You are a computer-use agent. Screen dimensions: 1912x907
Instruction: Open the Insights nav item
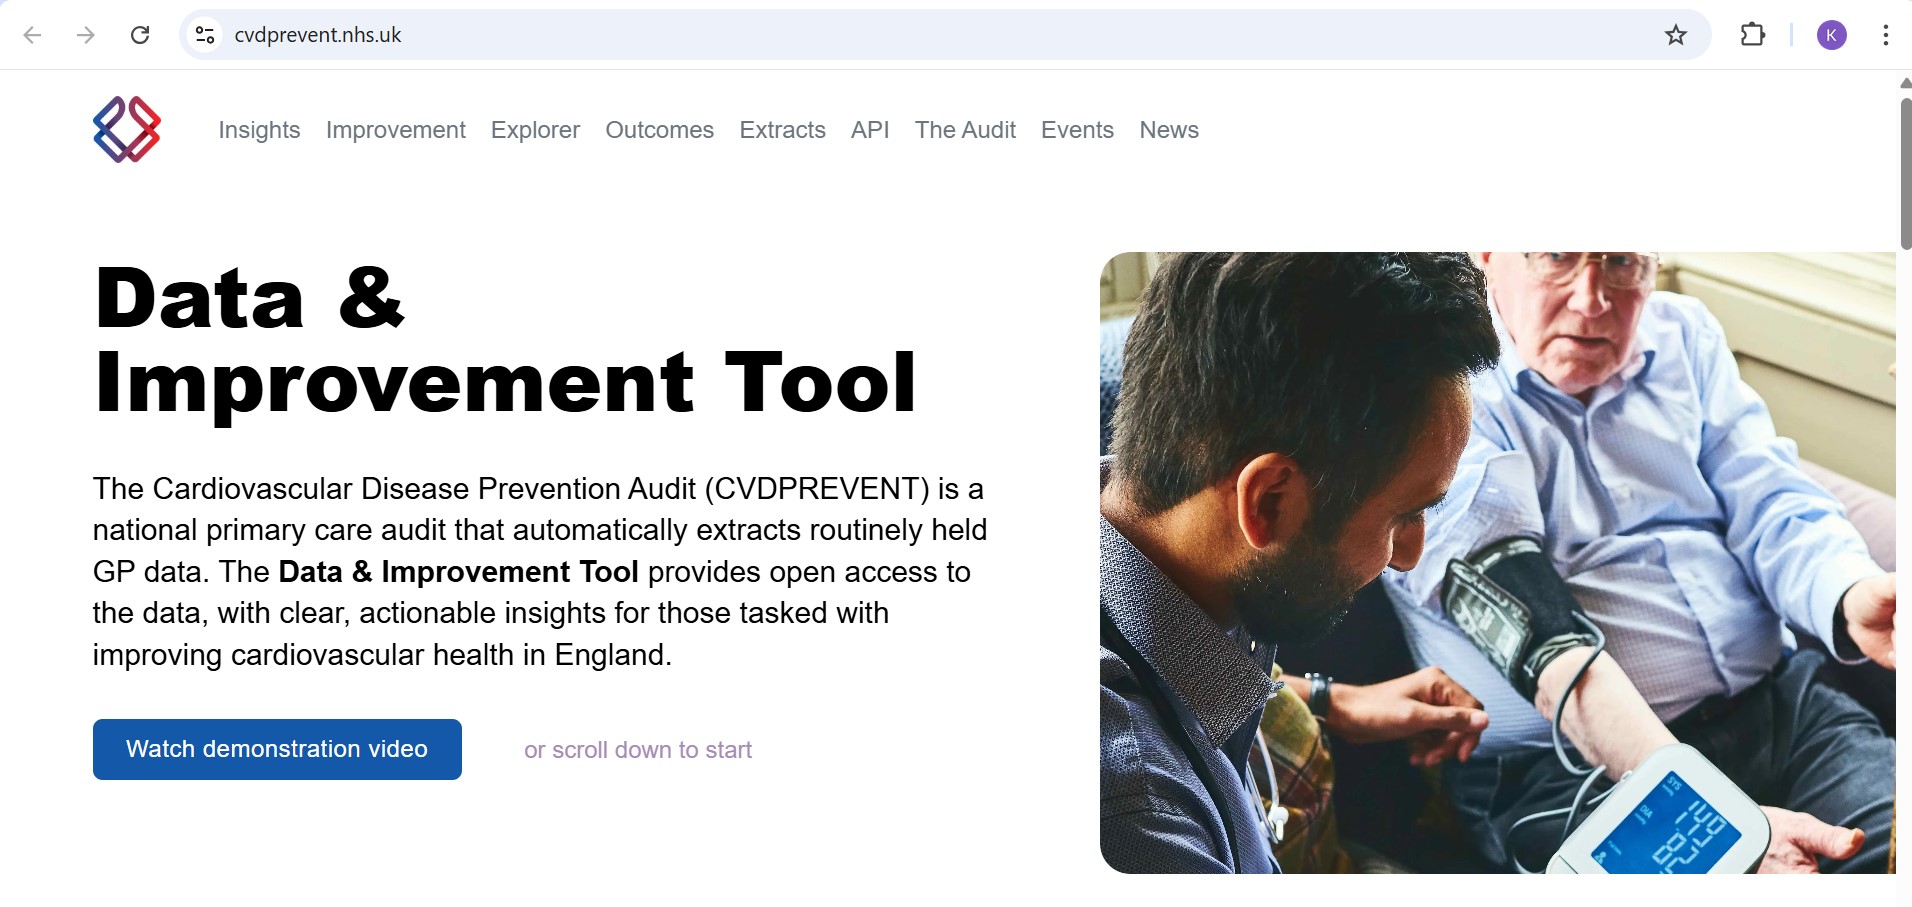pos(259,130)
